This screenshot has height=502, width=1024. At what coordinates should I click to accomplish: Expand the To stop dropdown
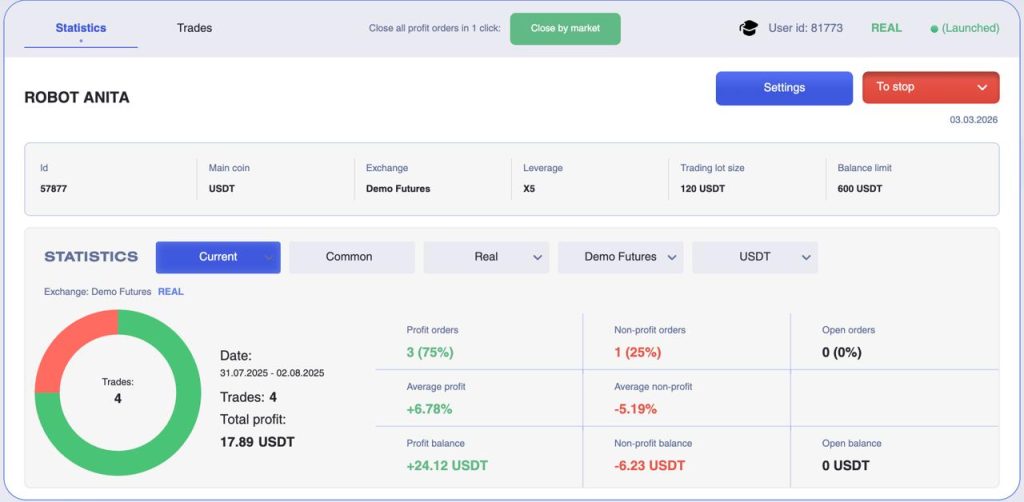930,88
